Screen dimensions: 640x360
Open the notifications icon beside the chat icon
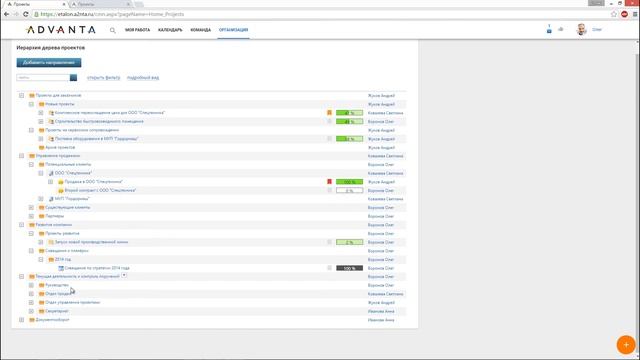coord(549,29)
